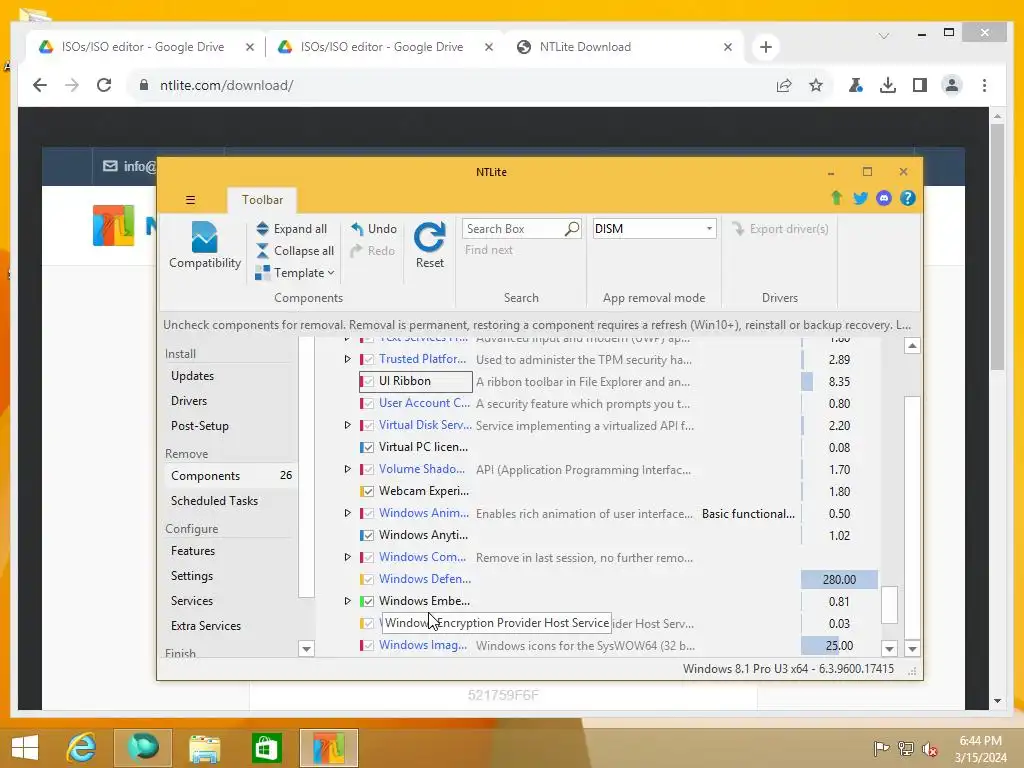The width and height of the screenshot is (1024, 768).
Task: Open the Features page in sidebar
Action: tap(193, 551)
